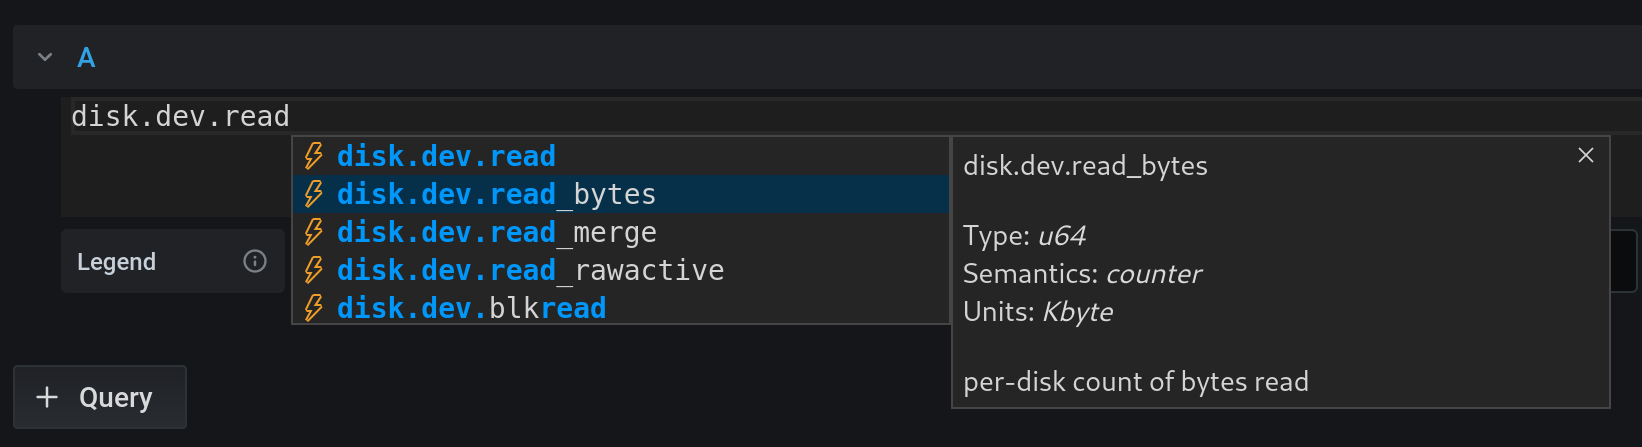Click the lightning icon beside disk.dev.read_bytes
The image size is (1642, 447).
coord(314,194)
